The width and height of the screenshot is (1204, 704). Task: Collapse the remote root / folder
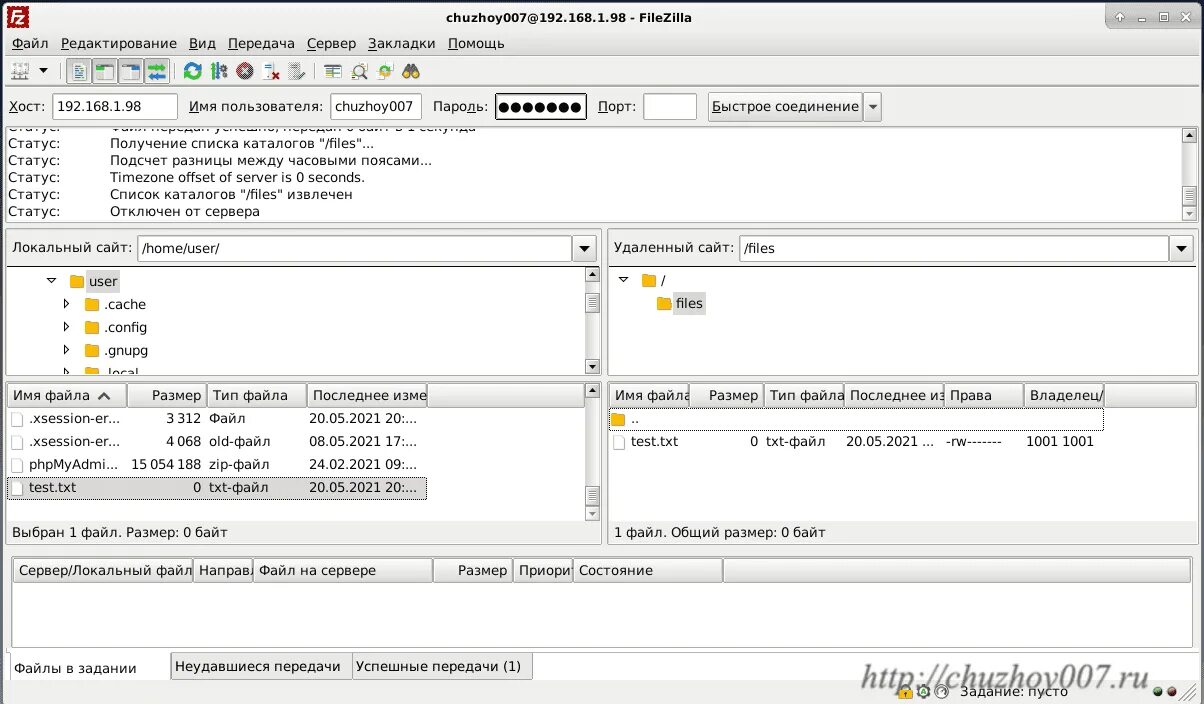point(624,280)
